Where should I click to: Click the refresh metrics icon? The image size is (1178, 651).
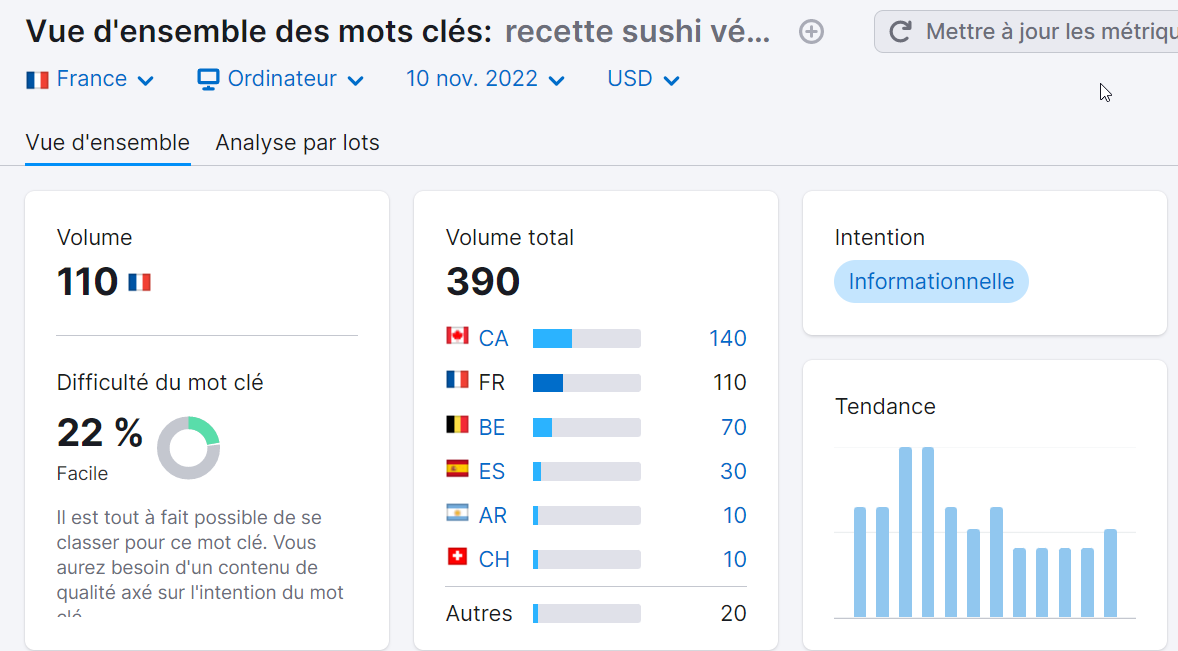click(x=899, y=32)
